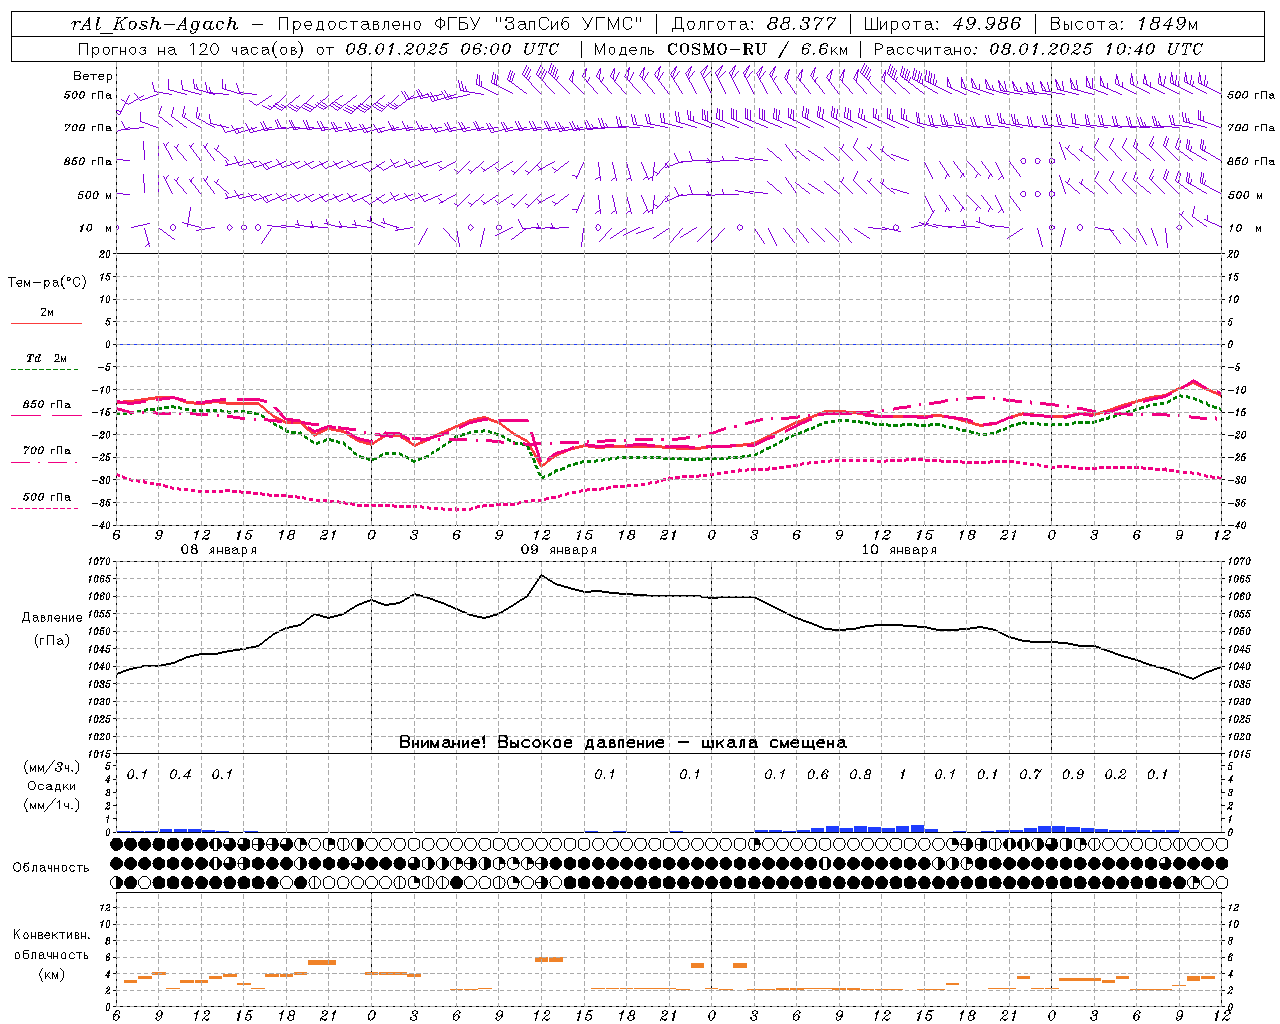Click 'Предоставлено ФГБУ "ЗапСиб УГМС"' provider text

click(459, 24)
